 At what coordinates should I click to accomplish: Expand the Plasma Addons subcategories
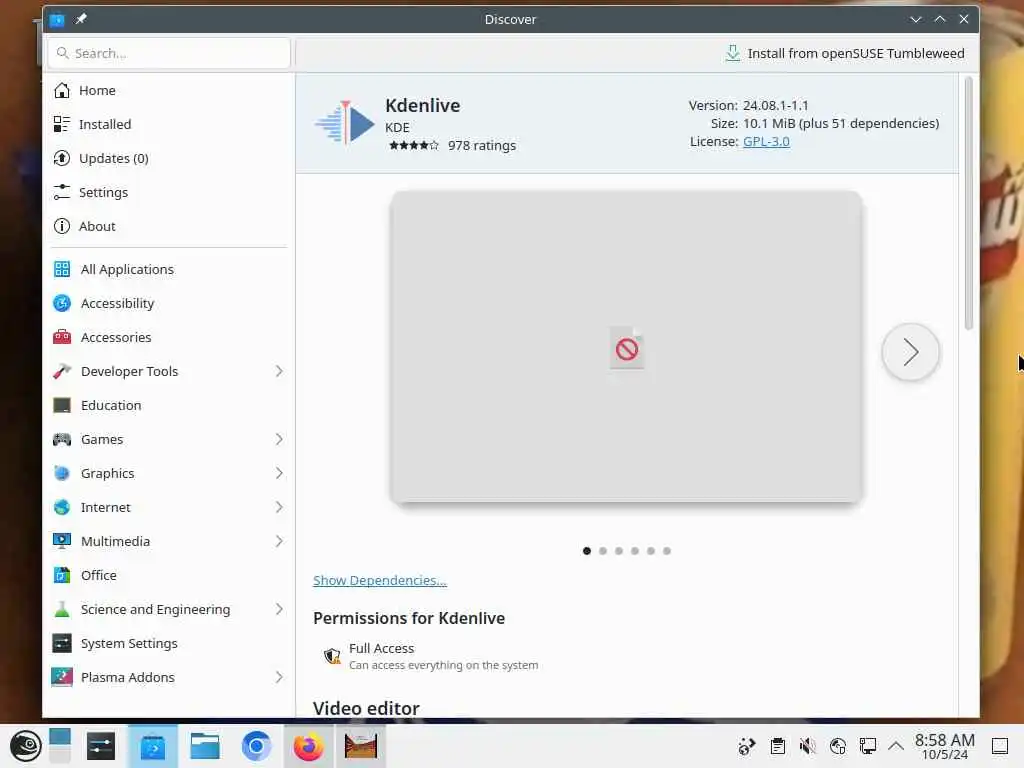tap(279, 677)
